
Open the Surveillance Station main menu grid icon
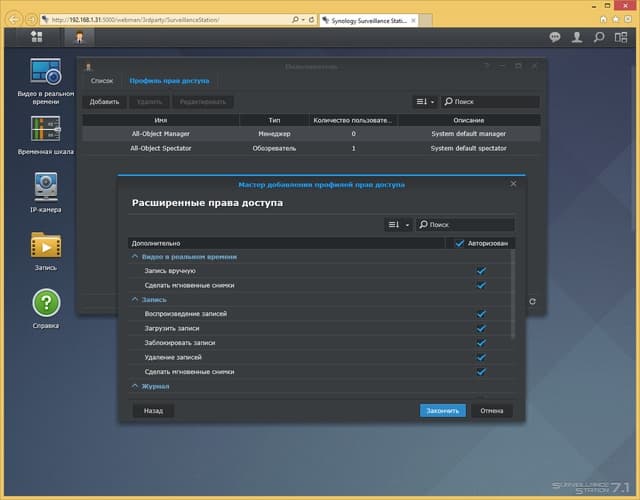click(37, 37)
